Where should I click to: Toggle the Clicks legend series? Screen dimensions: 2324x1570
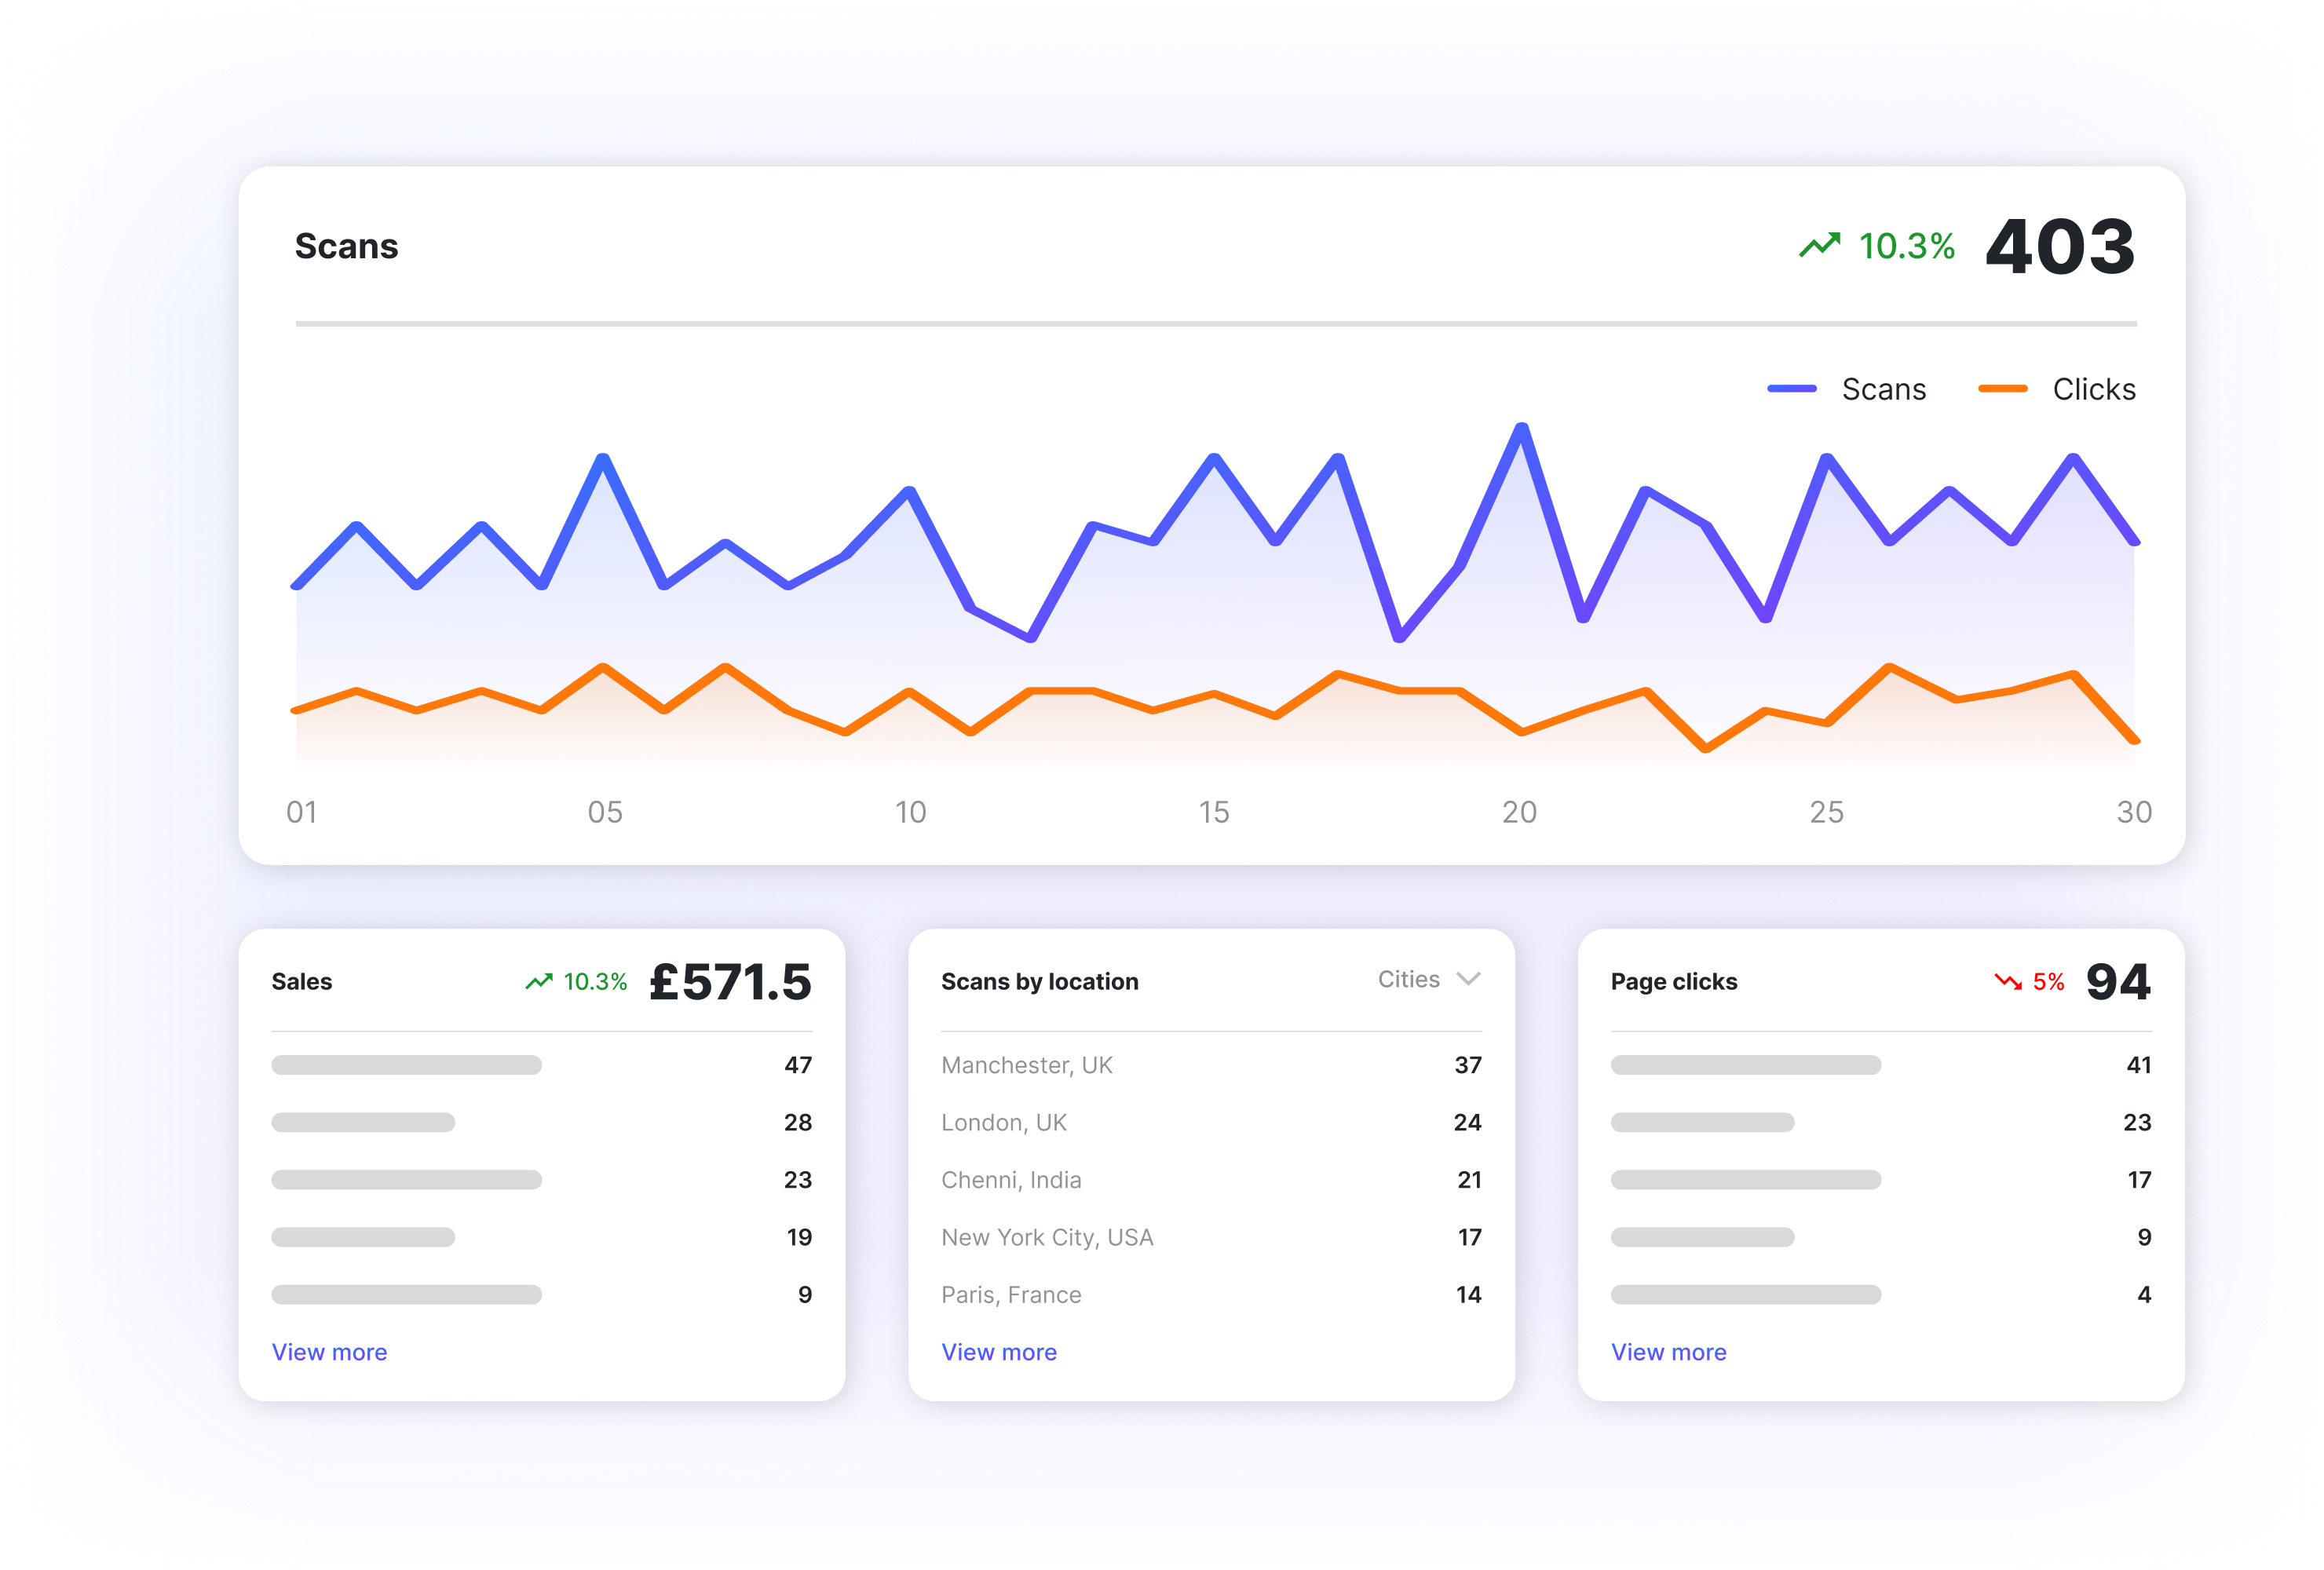click(2093, 389)
